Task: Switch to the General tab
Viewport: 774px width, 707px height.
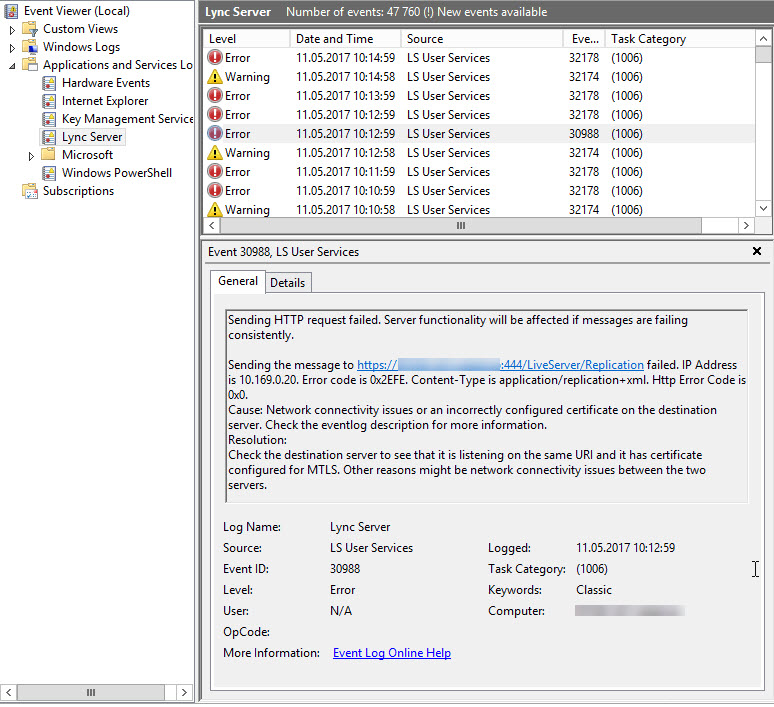Action: 238,281
